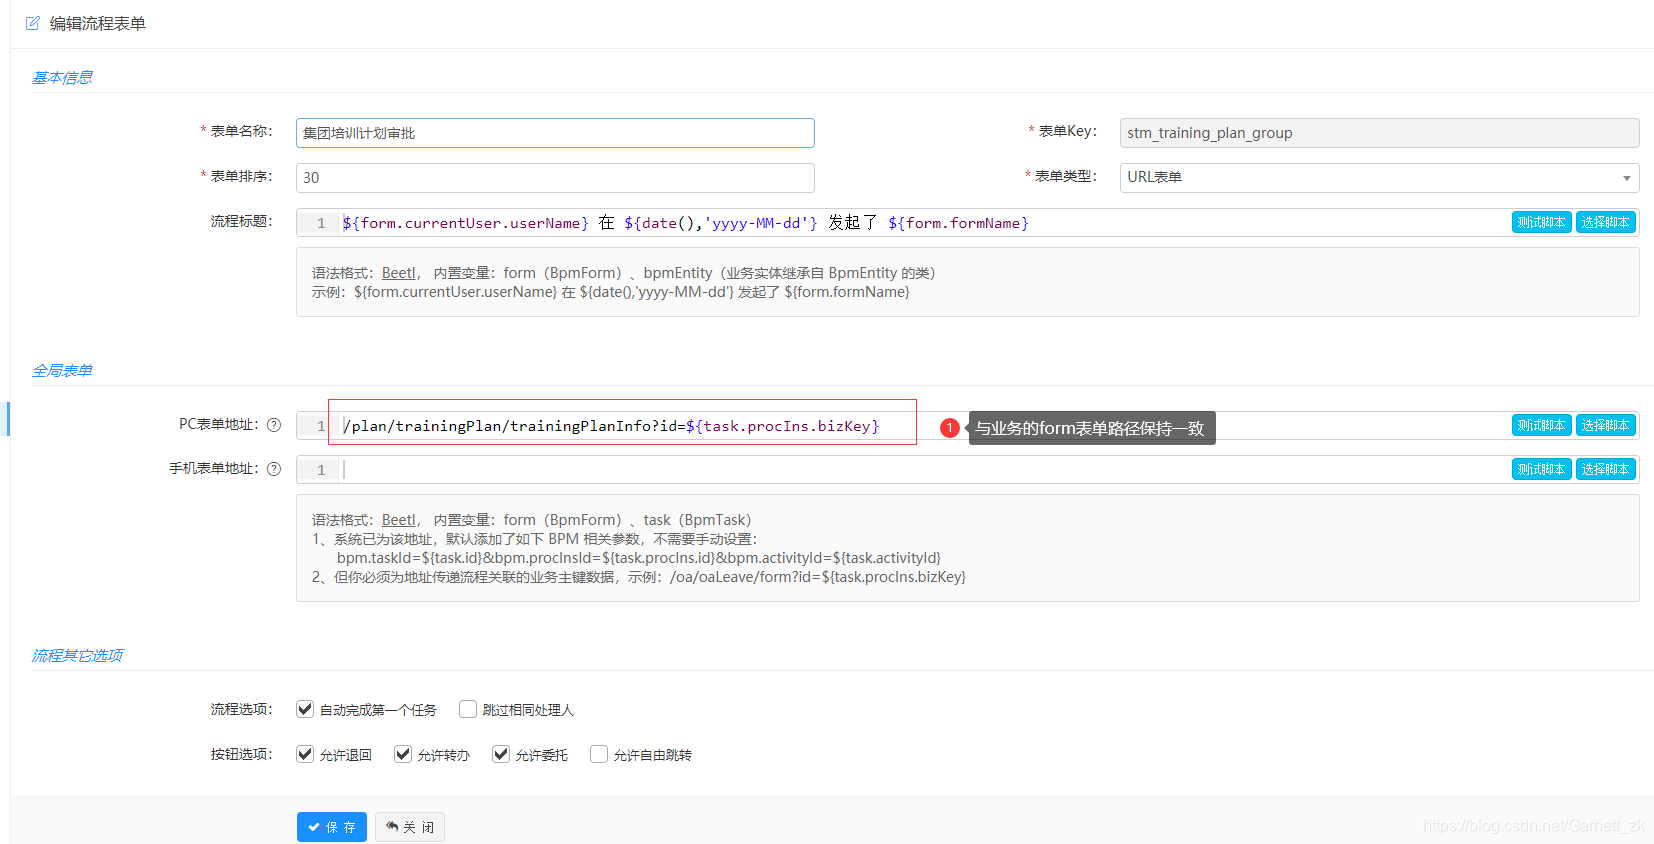1654x844 pixels.
Task: Click the 全局表单 section heading
Action: tap(62, 370)
